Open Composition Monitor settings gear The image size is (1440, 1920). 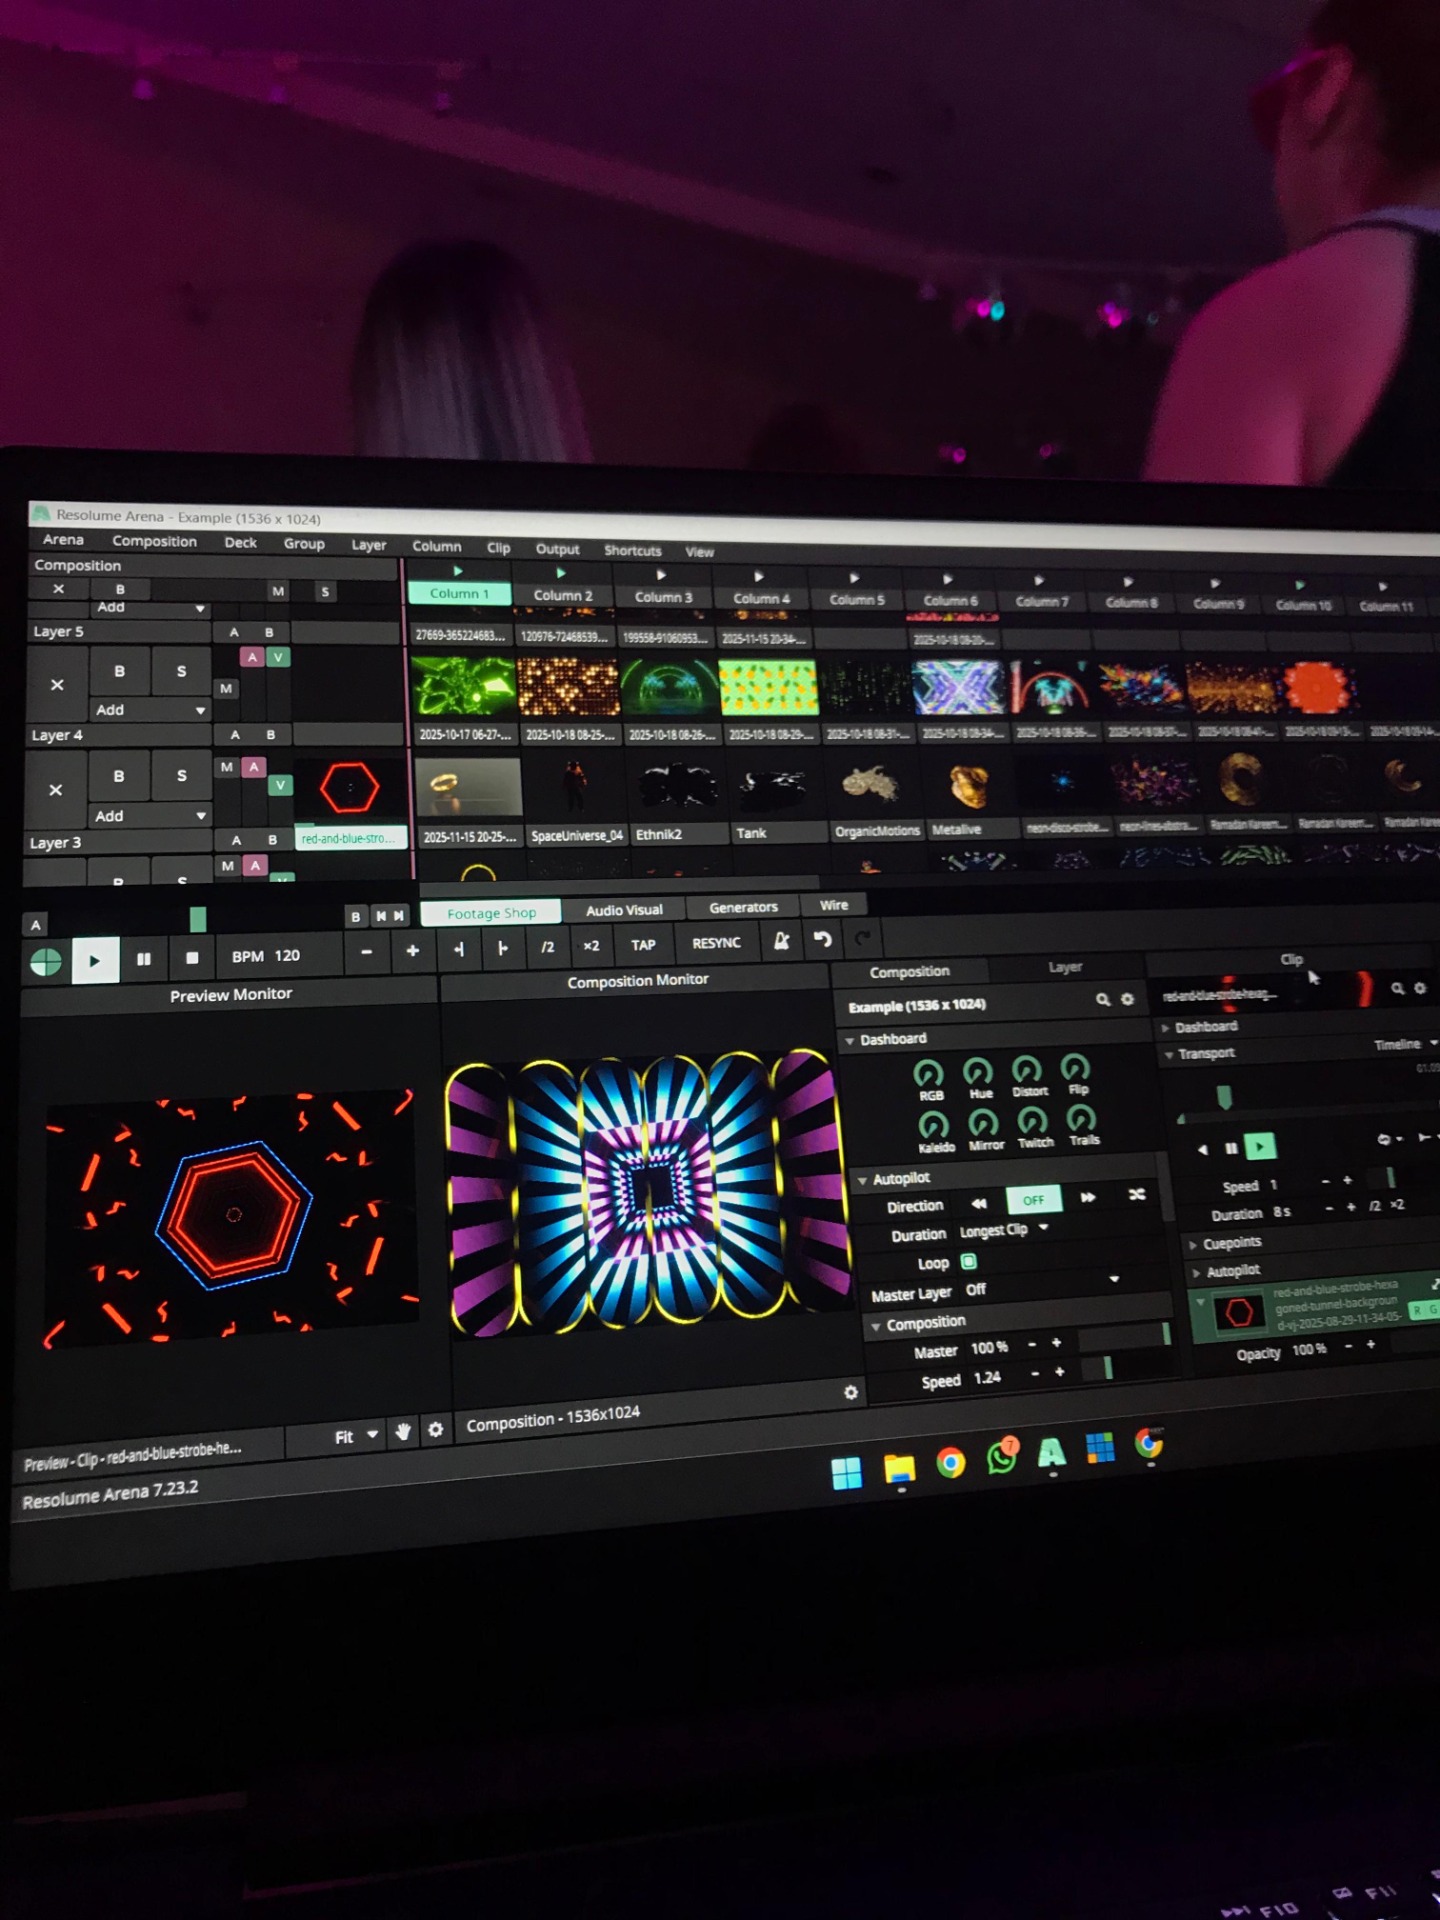pyautogui.click(x=850, y=1392)
